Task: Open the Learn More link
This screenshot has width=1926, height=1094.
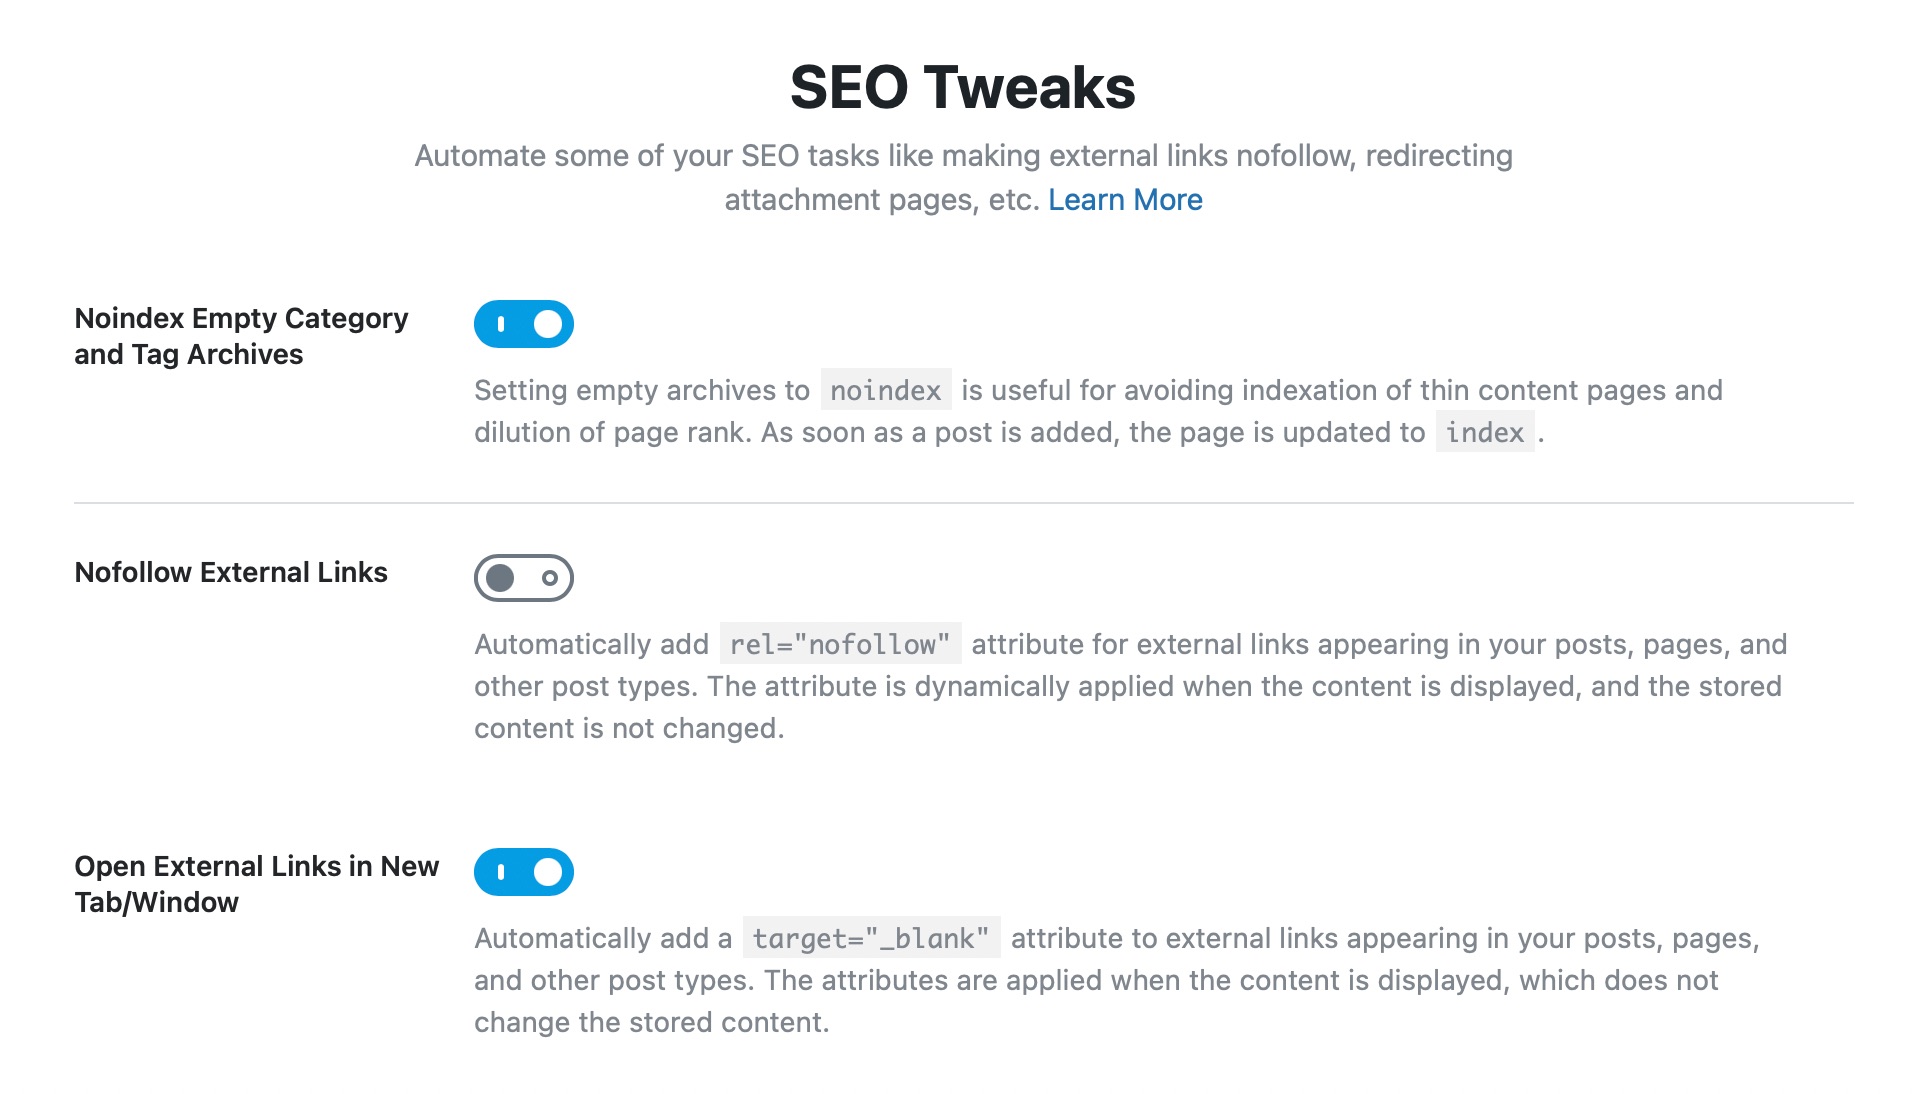Action: click(1124, 200)
